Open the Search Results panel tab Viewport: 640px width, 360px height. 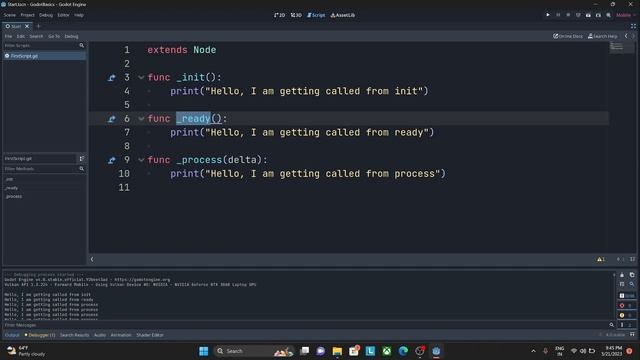(x=74, y=335)
